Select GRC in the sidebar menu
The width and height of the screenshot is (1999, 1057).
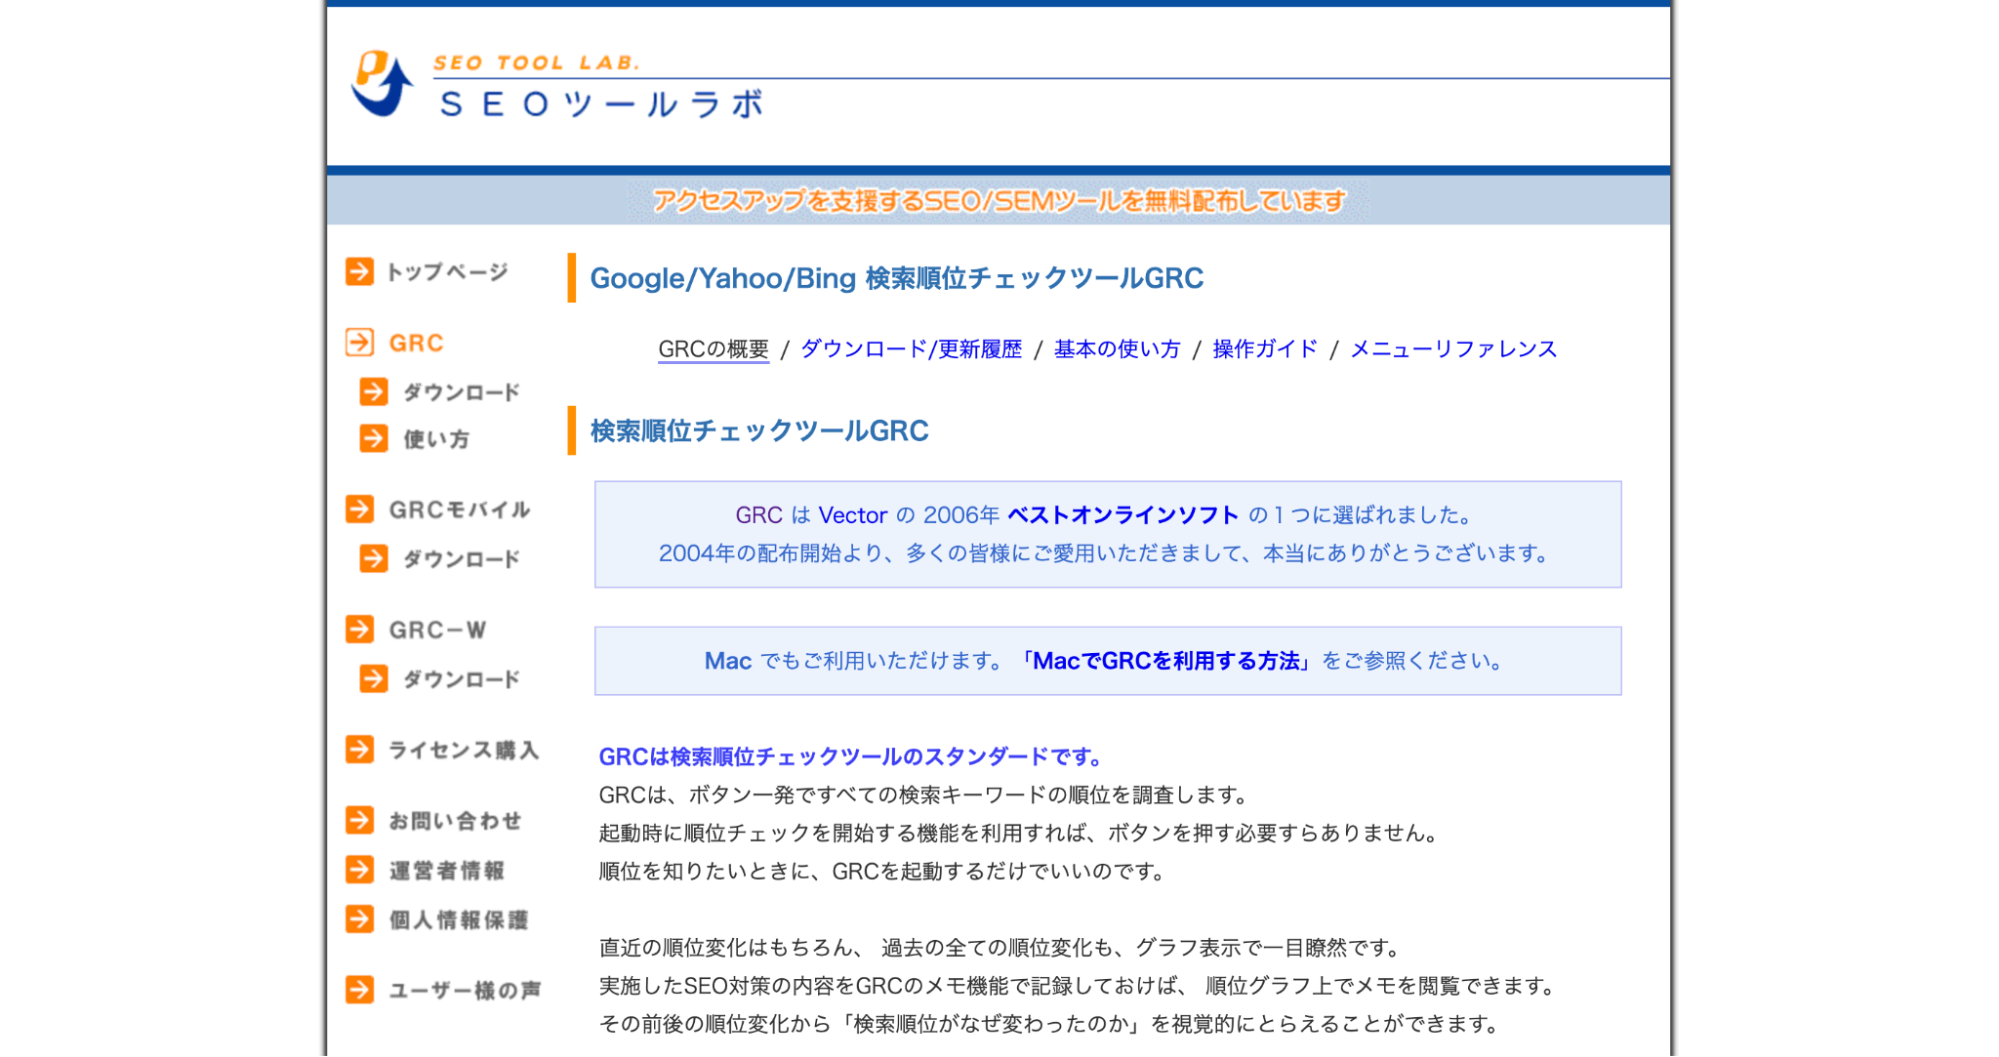click(x=416, y=343)
